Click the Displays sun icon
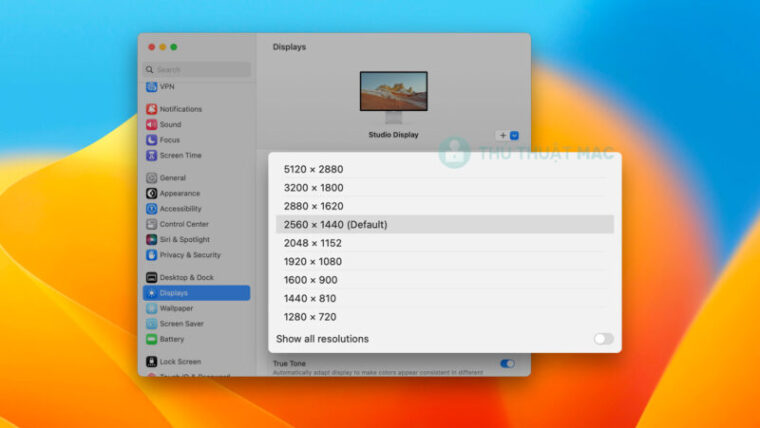 click(x=152, y=293)
